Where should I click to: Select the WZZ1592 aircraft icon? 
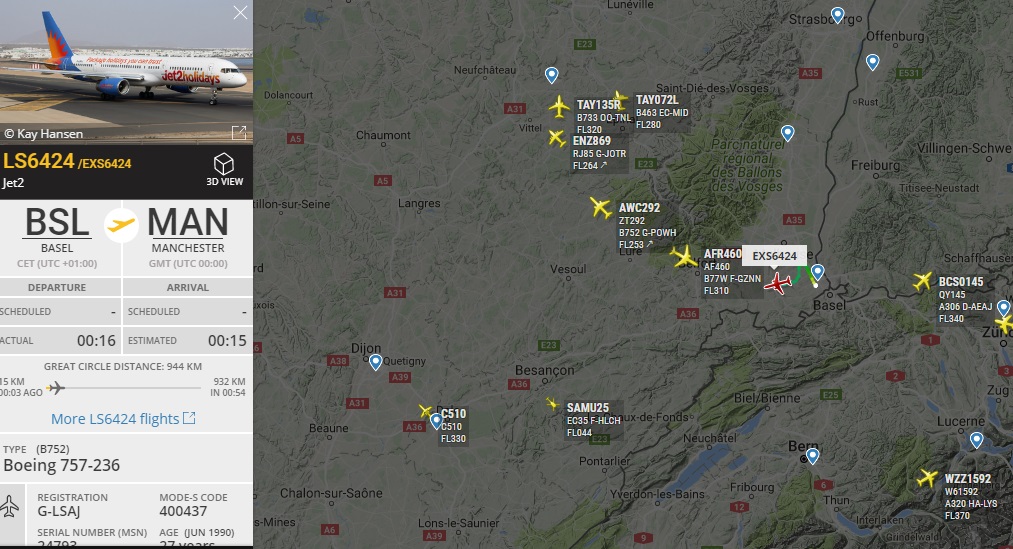pos(927,478)
